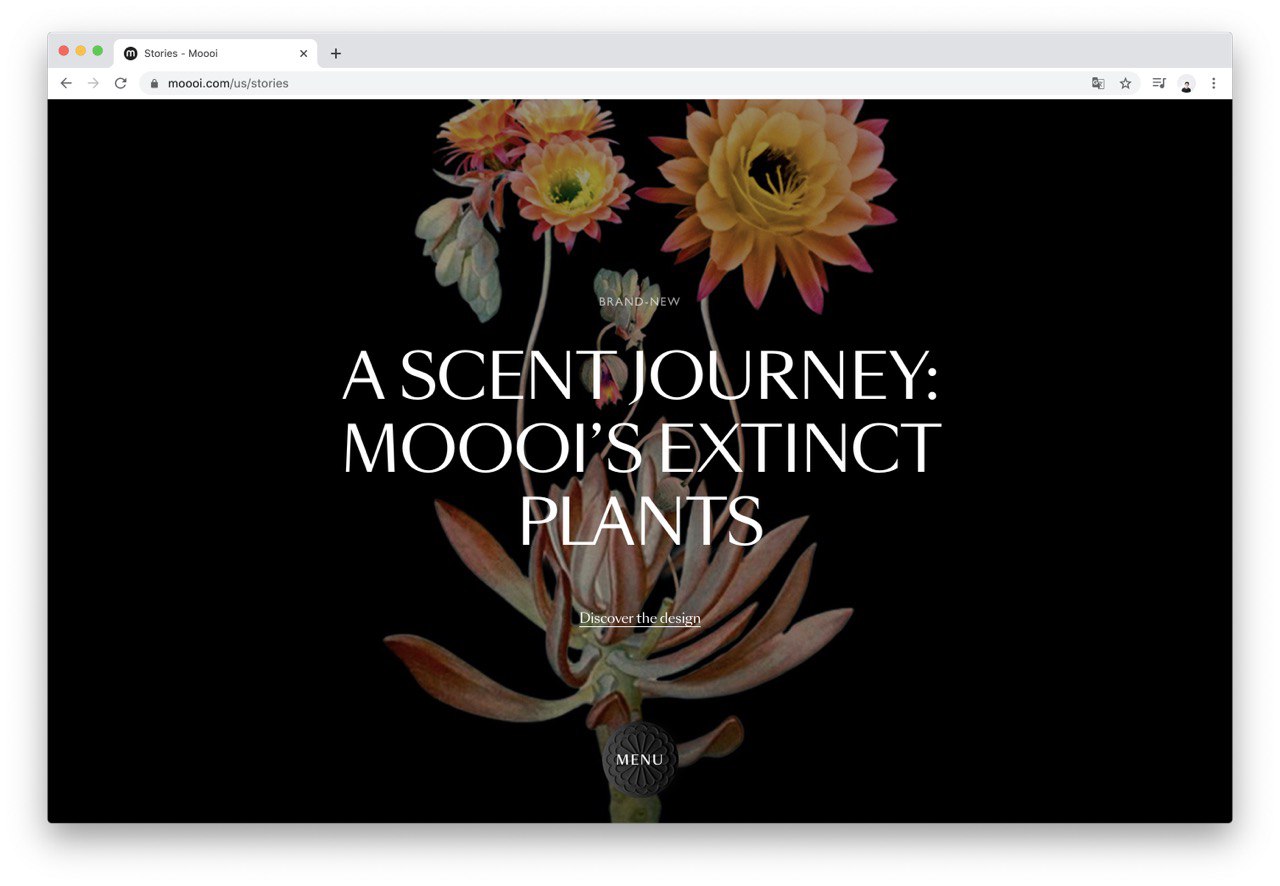Reload the page with the refresh icon

coord(121,83)
